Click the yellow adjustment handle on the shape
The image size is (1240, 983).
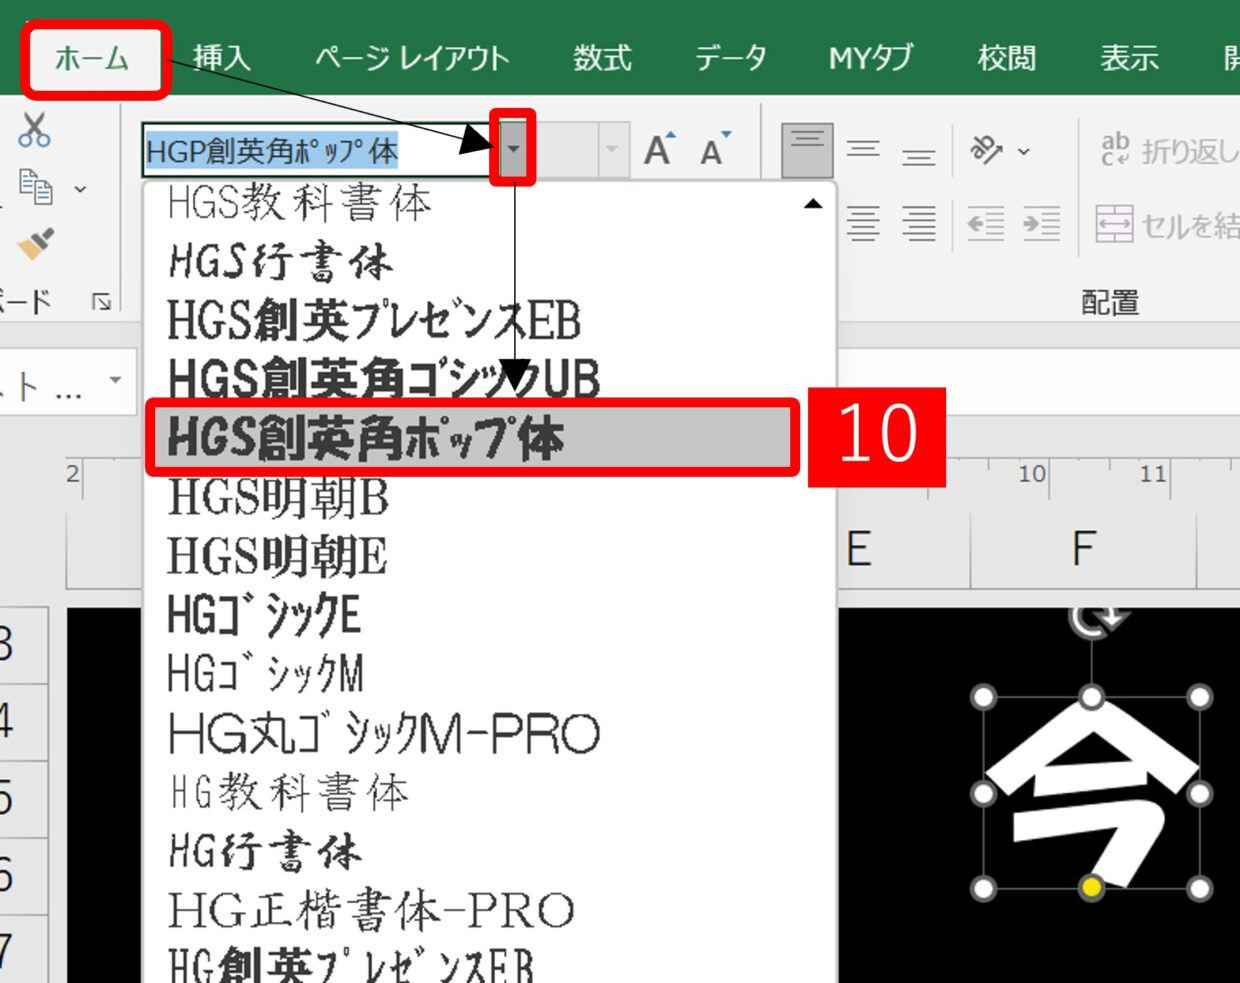[x=1092, y=887]
